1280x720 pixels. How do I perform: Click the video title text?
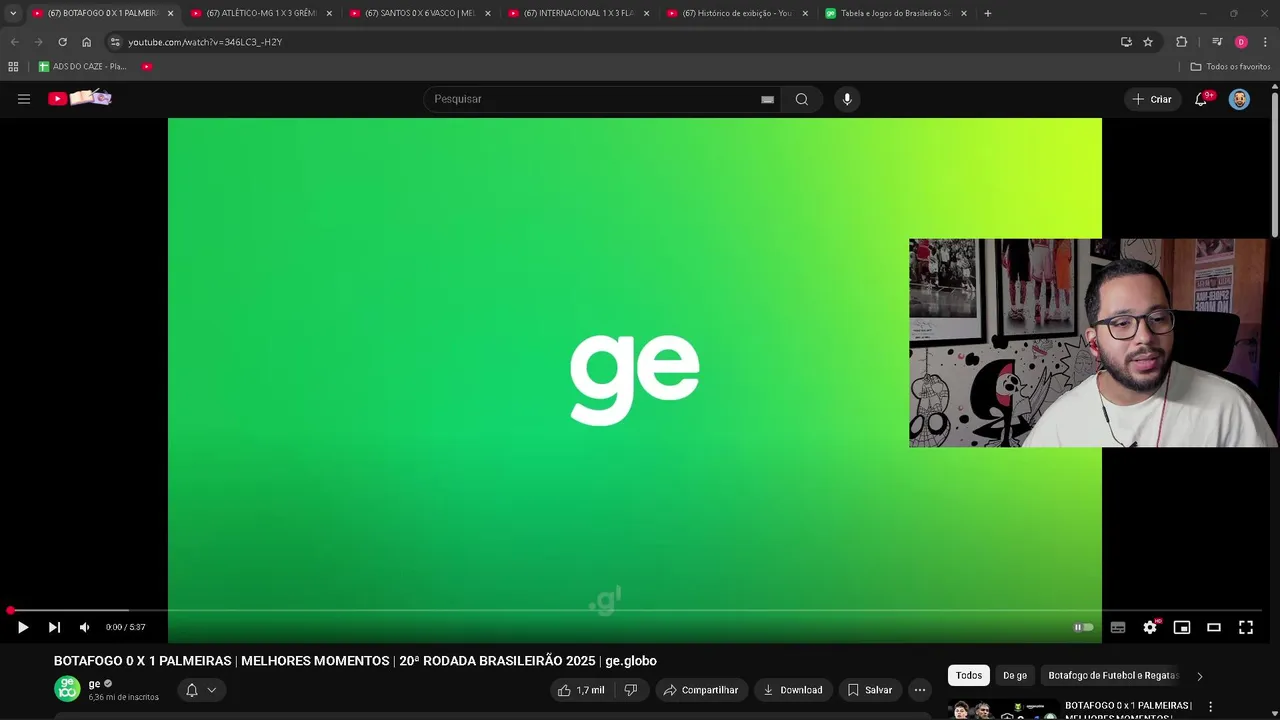coord(355,661)
